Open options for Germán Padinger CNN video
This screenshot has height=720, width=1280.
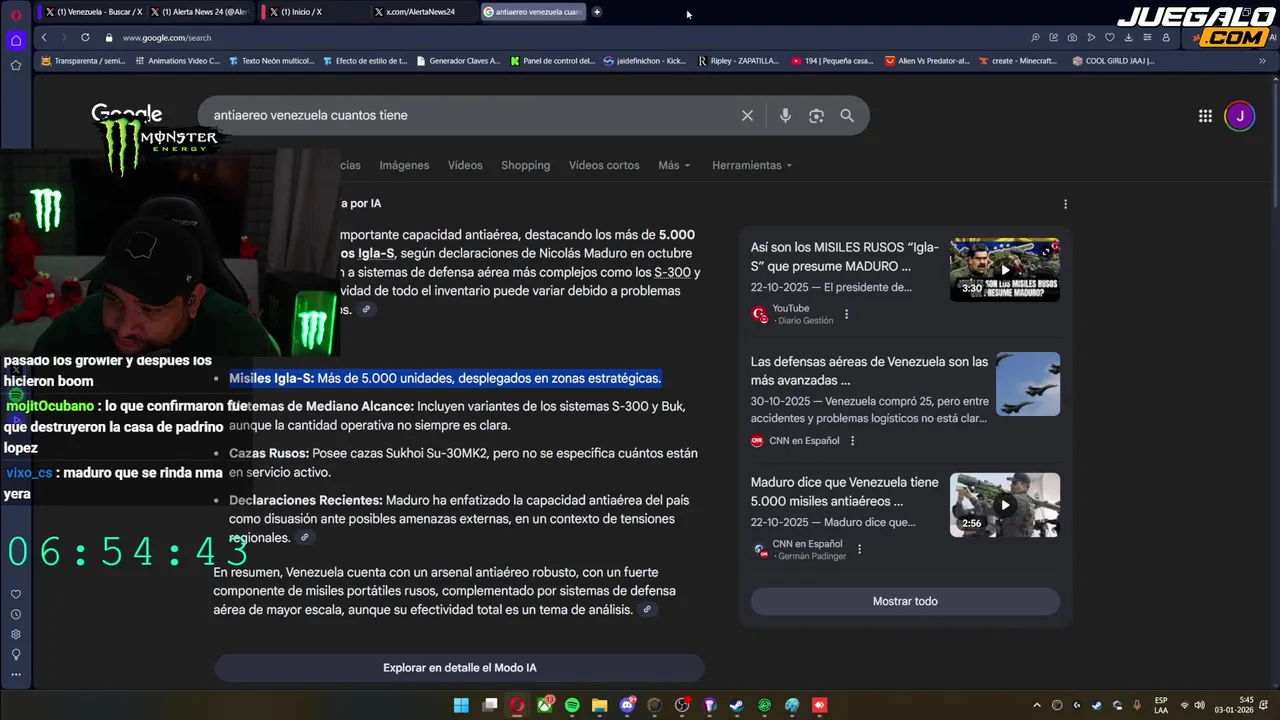859,549
